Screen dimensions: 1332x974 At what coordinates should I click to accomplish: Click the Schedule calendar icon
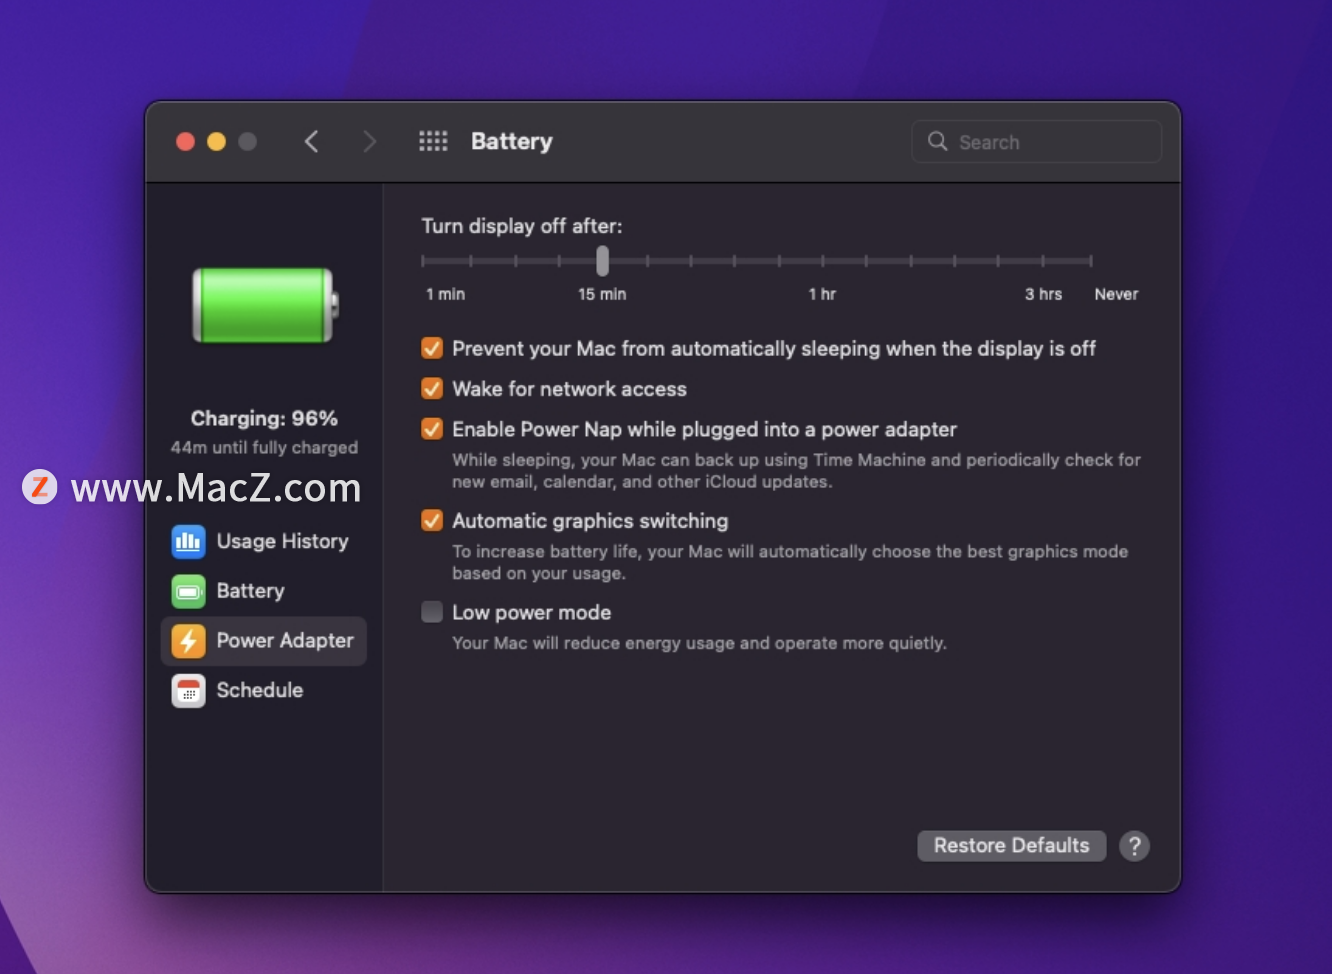pos(188,690)
